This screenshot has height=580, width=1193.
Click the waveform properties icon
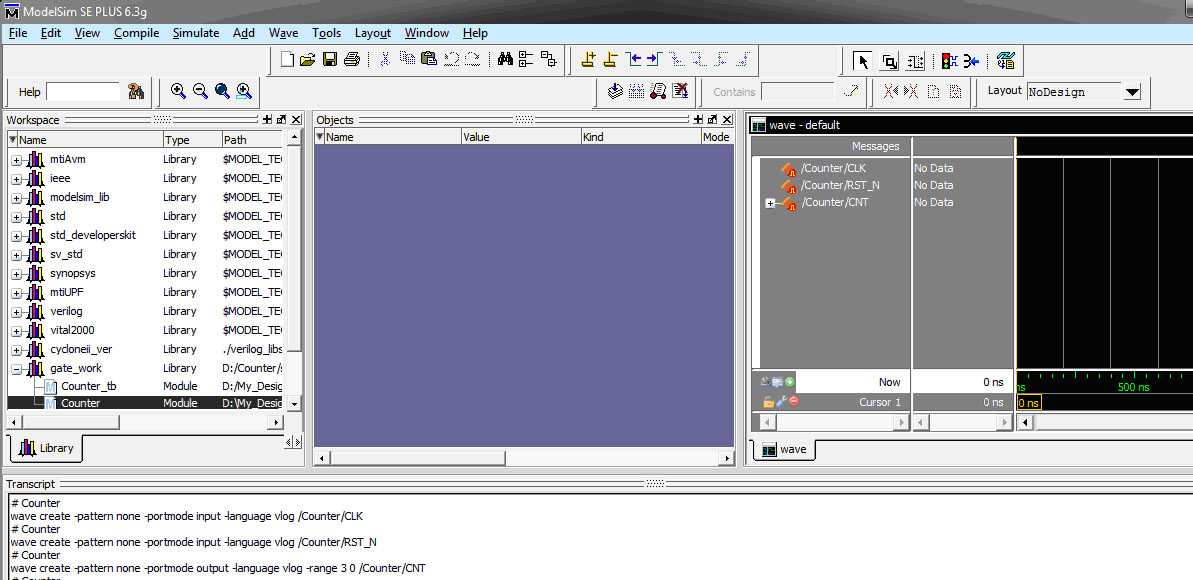click(1006, 61)
